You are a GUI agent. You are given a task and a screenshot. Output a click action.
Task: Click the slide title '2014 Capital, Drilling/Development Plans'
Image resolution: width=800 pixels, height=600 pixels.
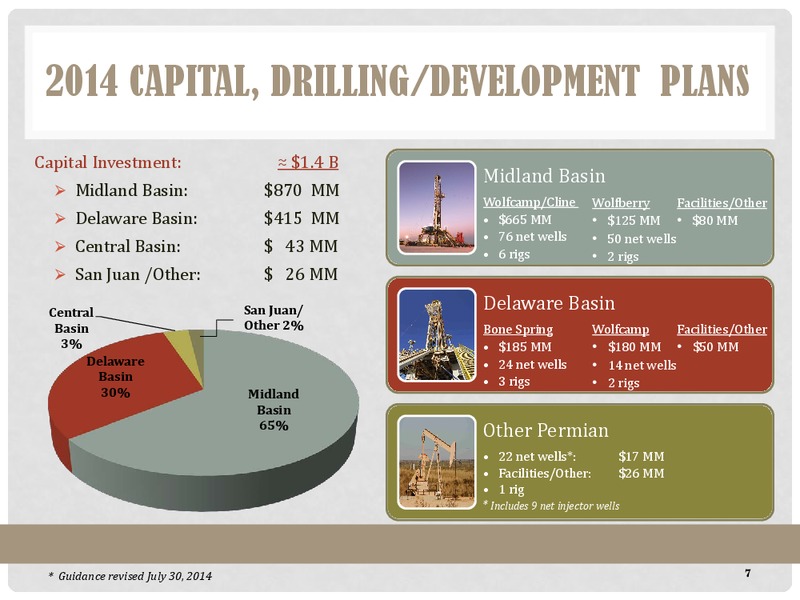(397, 81)
